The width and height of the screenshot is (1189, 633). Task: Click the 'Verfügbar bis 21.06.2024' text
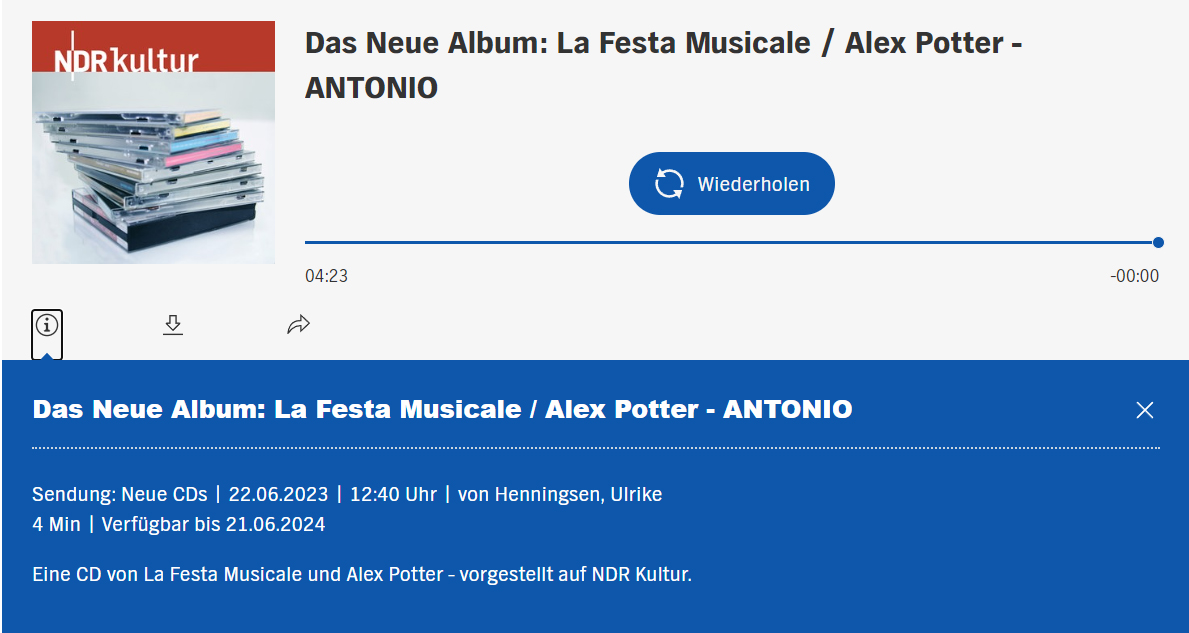(x=213, y=524)
